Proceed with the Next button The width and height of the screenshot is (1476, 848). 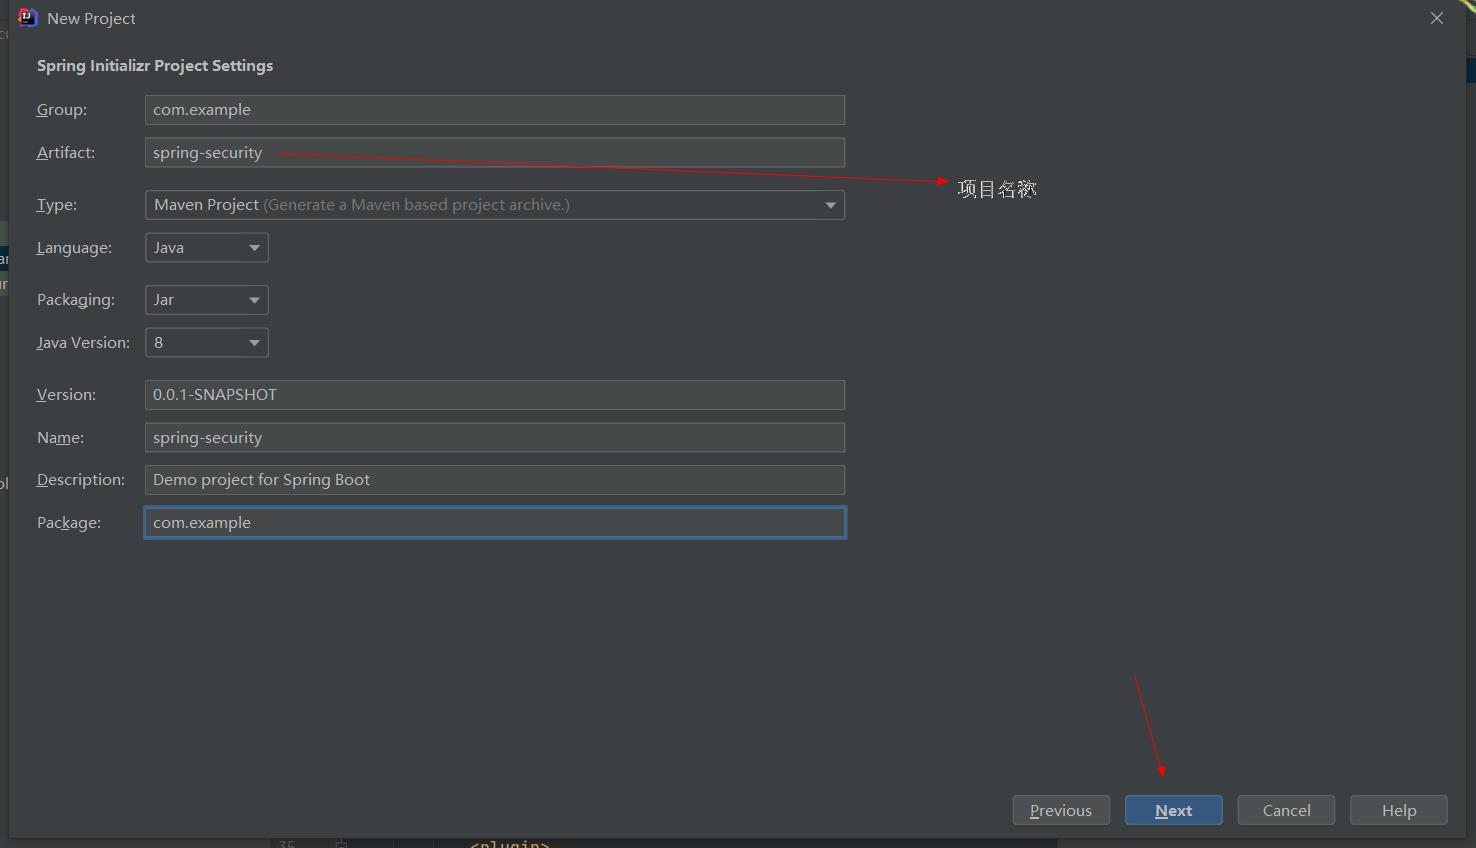pos(1174,810)
